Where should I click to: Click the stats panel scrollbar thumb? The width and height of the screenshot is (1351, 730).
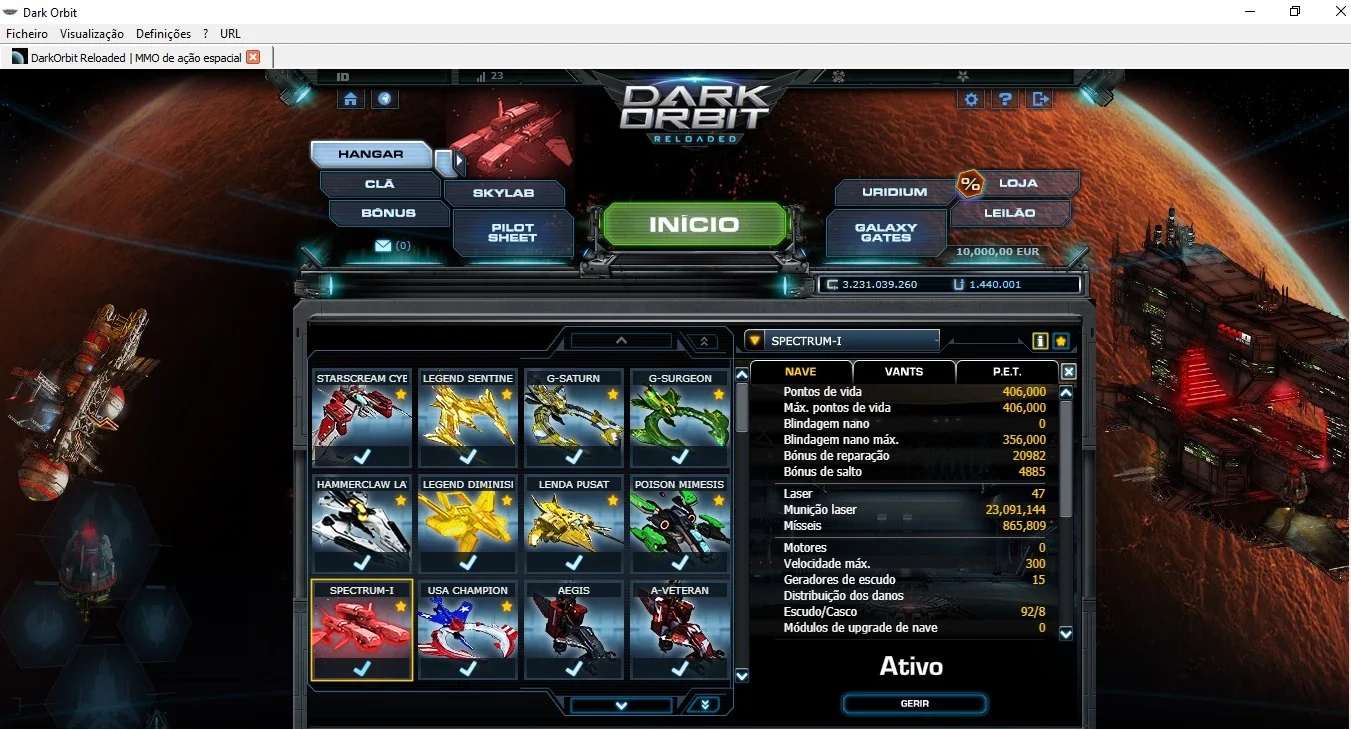pos(1066,460)
